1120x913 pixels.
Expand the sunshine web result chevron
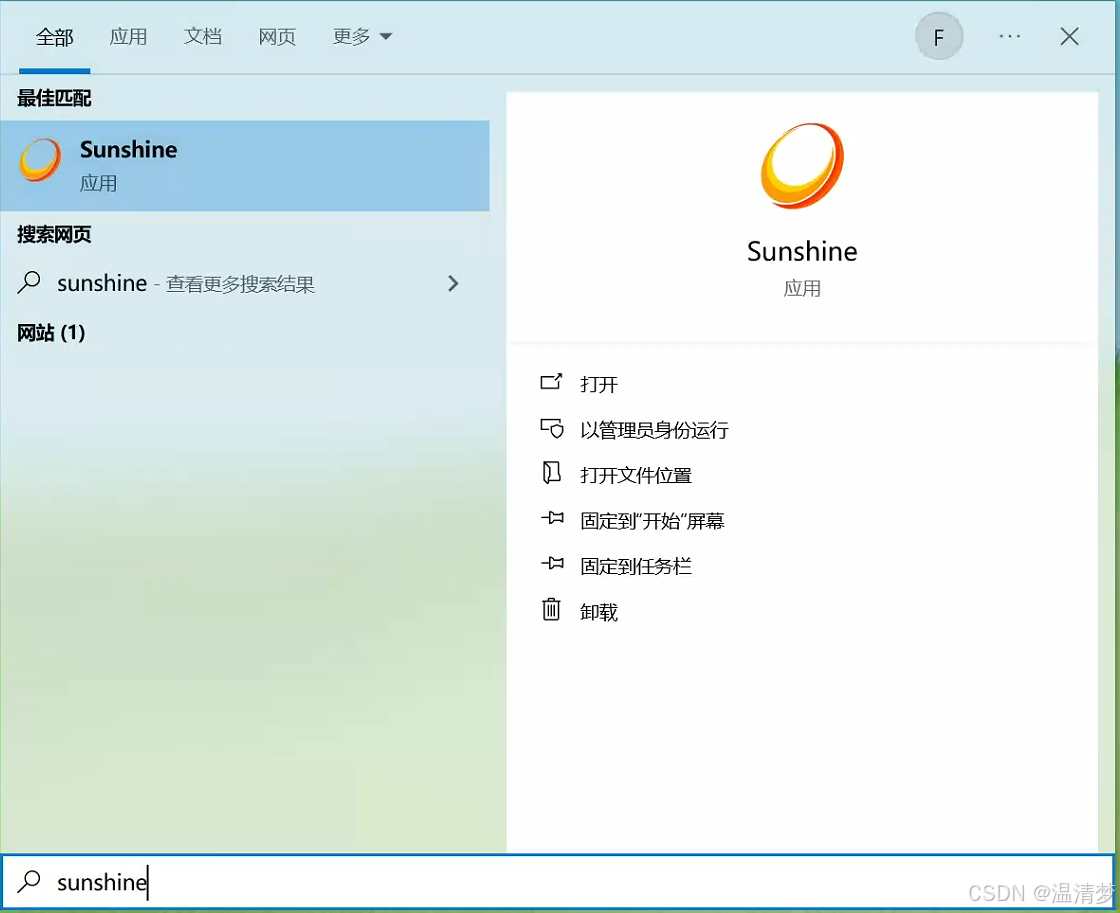[x=453, y=284]
